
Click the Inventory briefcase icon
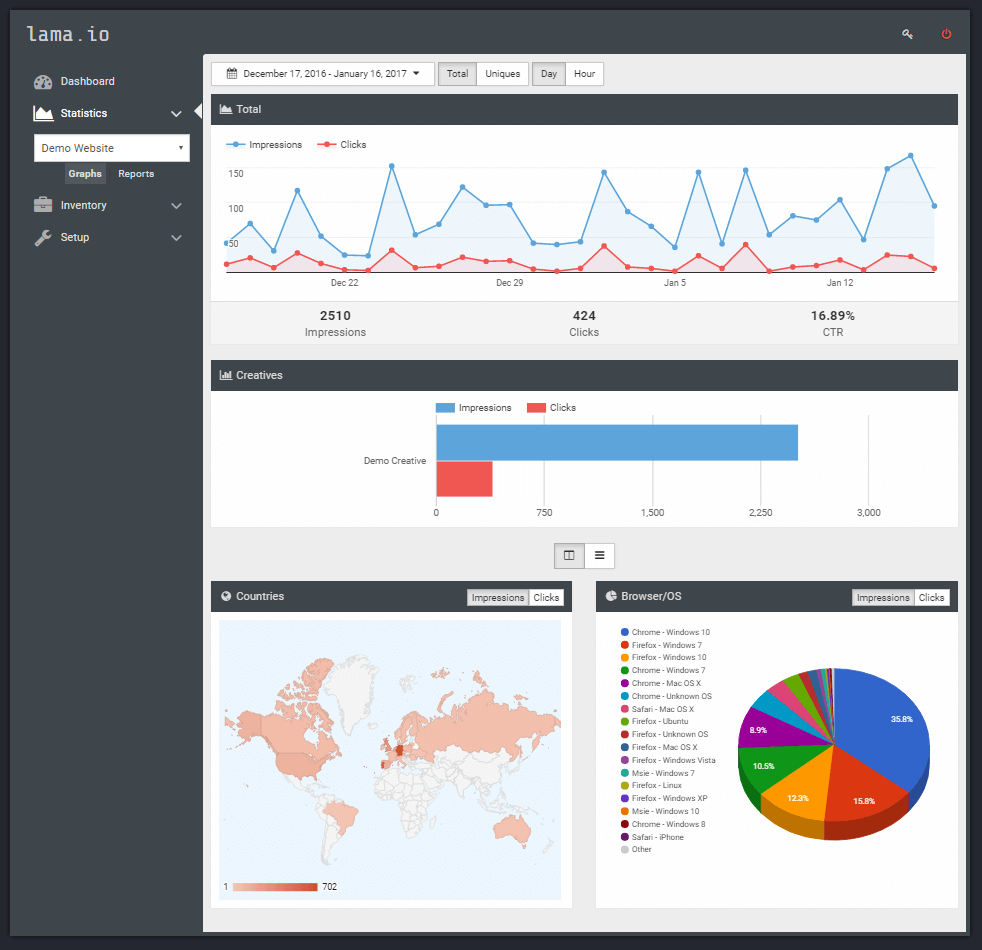point(43,205)
